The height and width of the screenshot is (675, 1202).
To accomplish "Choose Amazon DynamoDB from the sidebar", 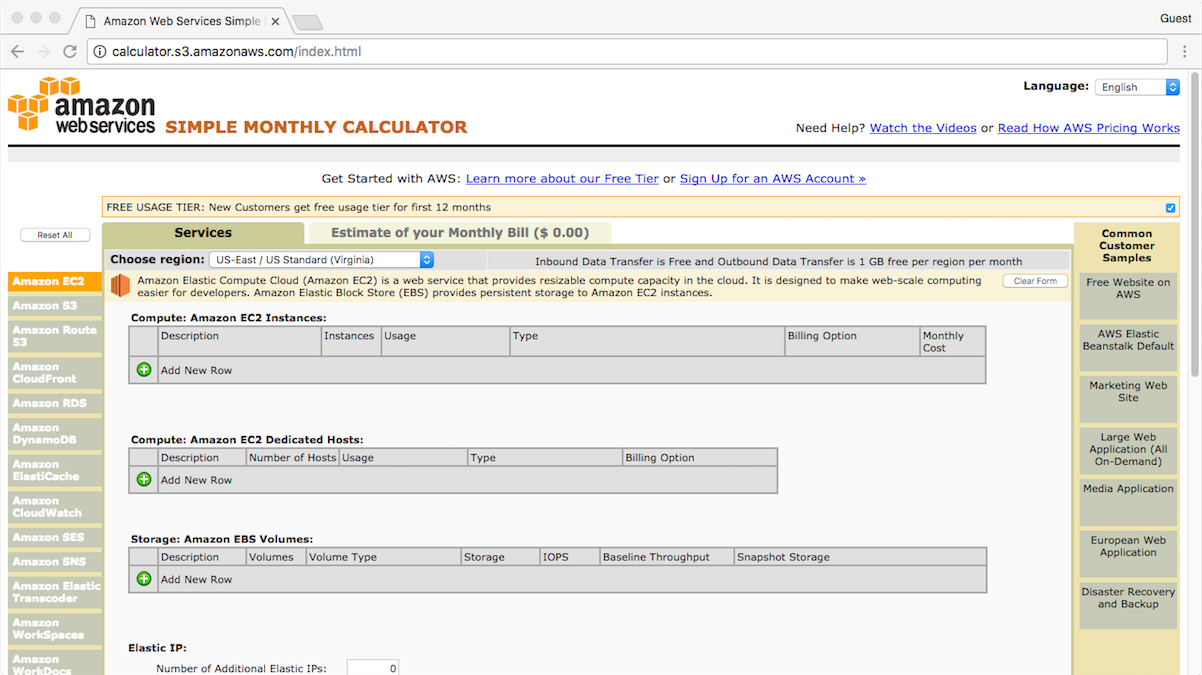I will pos(55,434).
